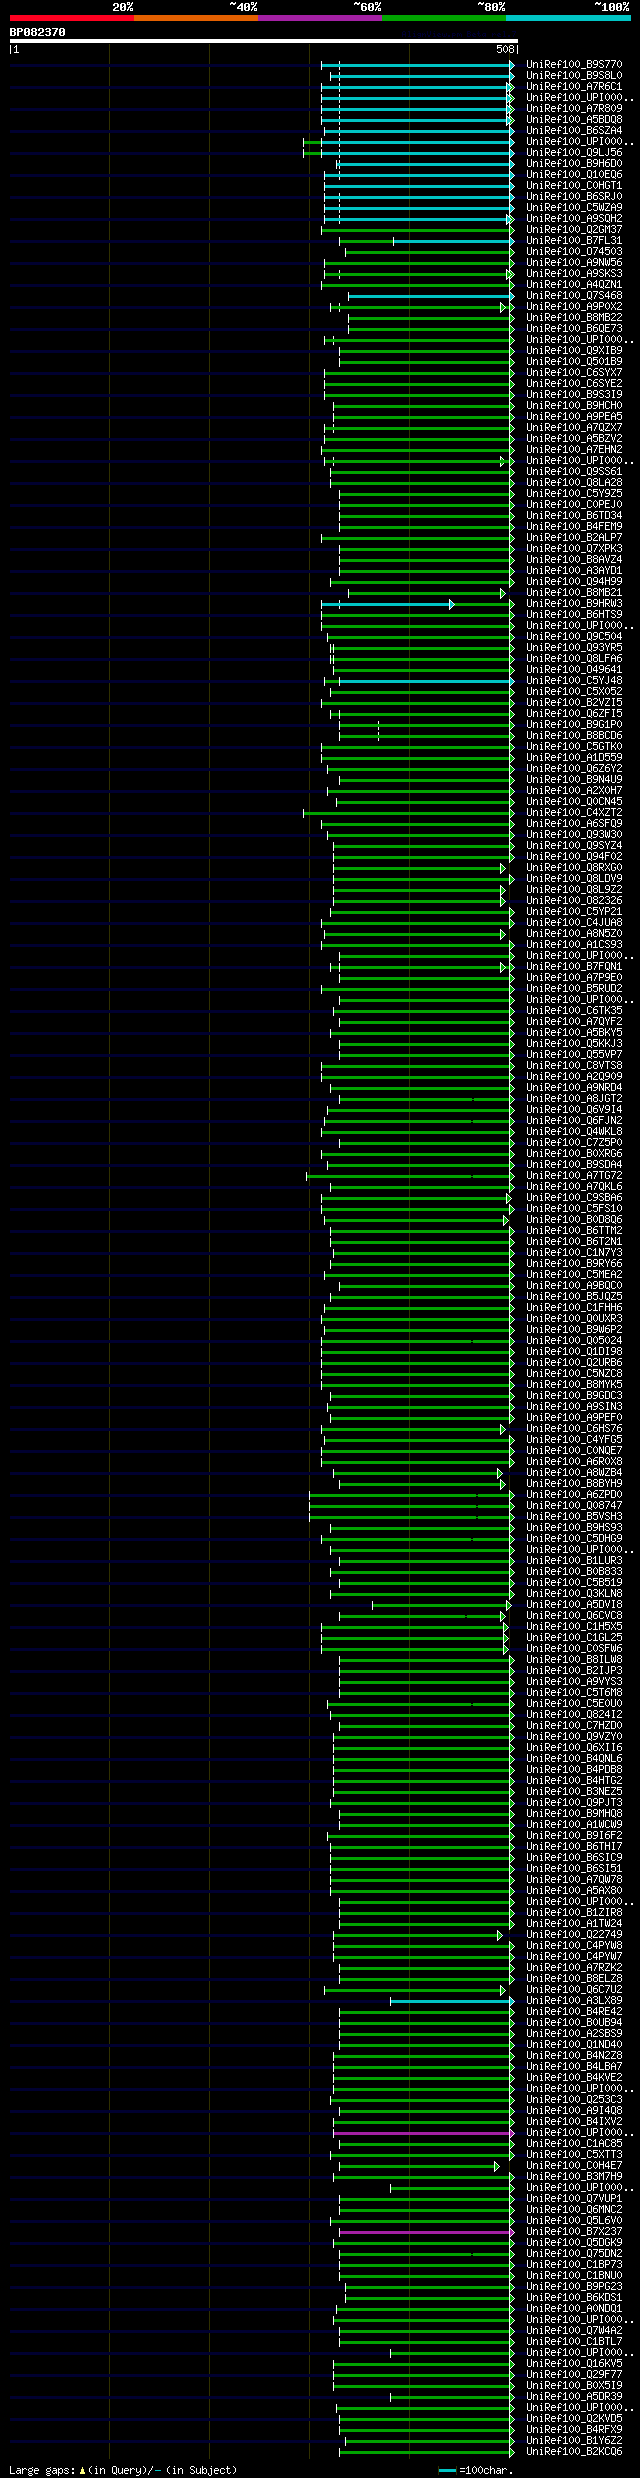Select the UniRef100_Q9XIB9 label

click(x=574, y=351)
